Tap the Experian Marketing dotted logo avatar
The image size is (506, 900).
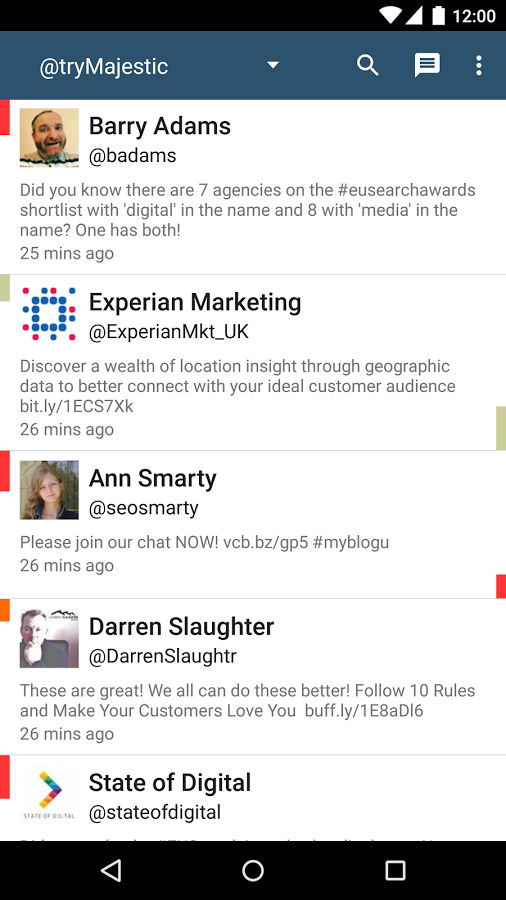[49, 314]
